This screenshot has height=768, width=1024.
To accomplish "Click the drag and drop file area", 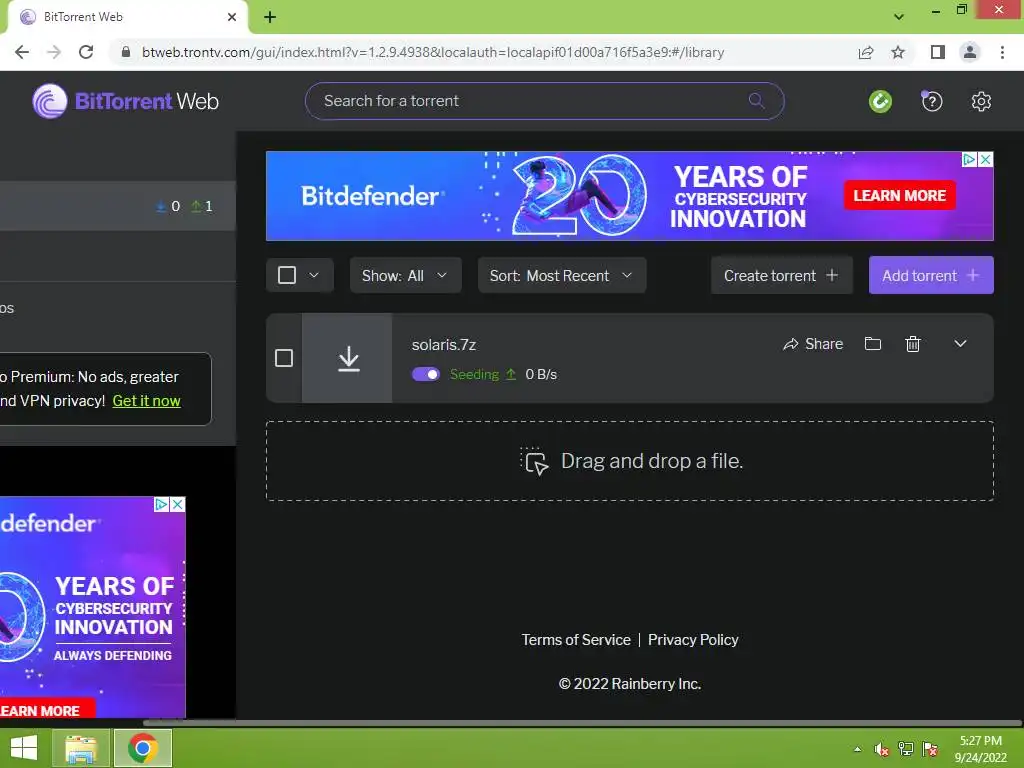I will tap(630, 461).
